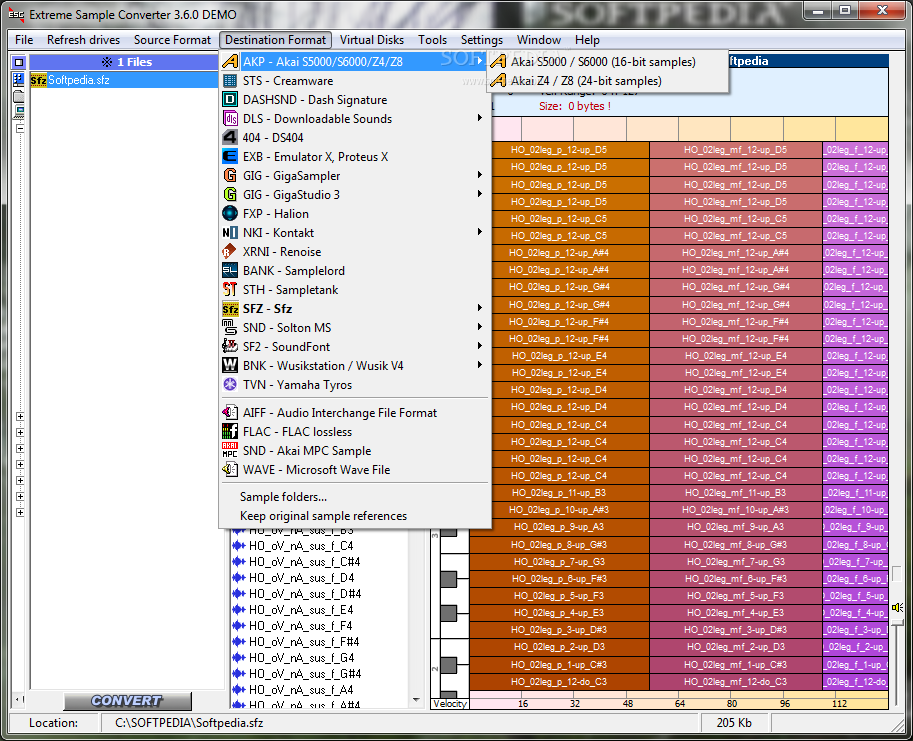Click sample HO_oV_nA_sus_f_F#4
Viewport: 913px width, 741px height.
click(x=304, y=641)
